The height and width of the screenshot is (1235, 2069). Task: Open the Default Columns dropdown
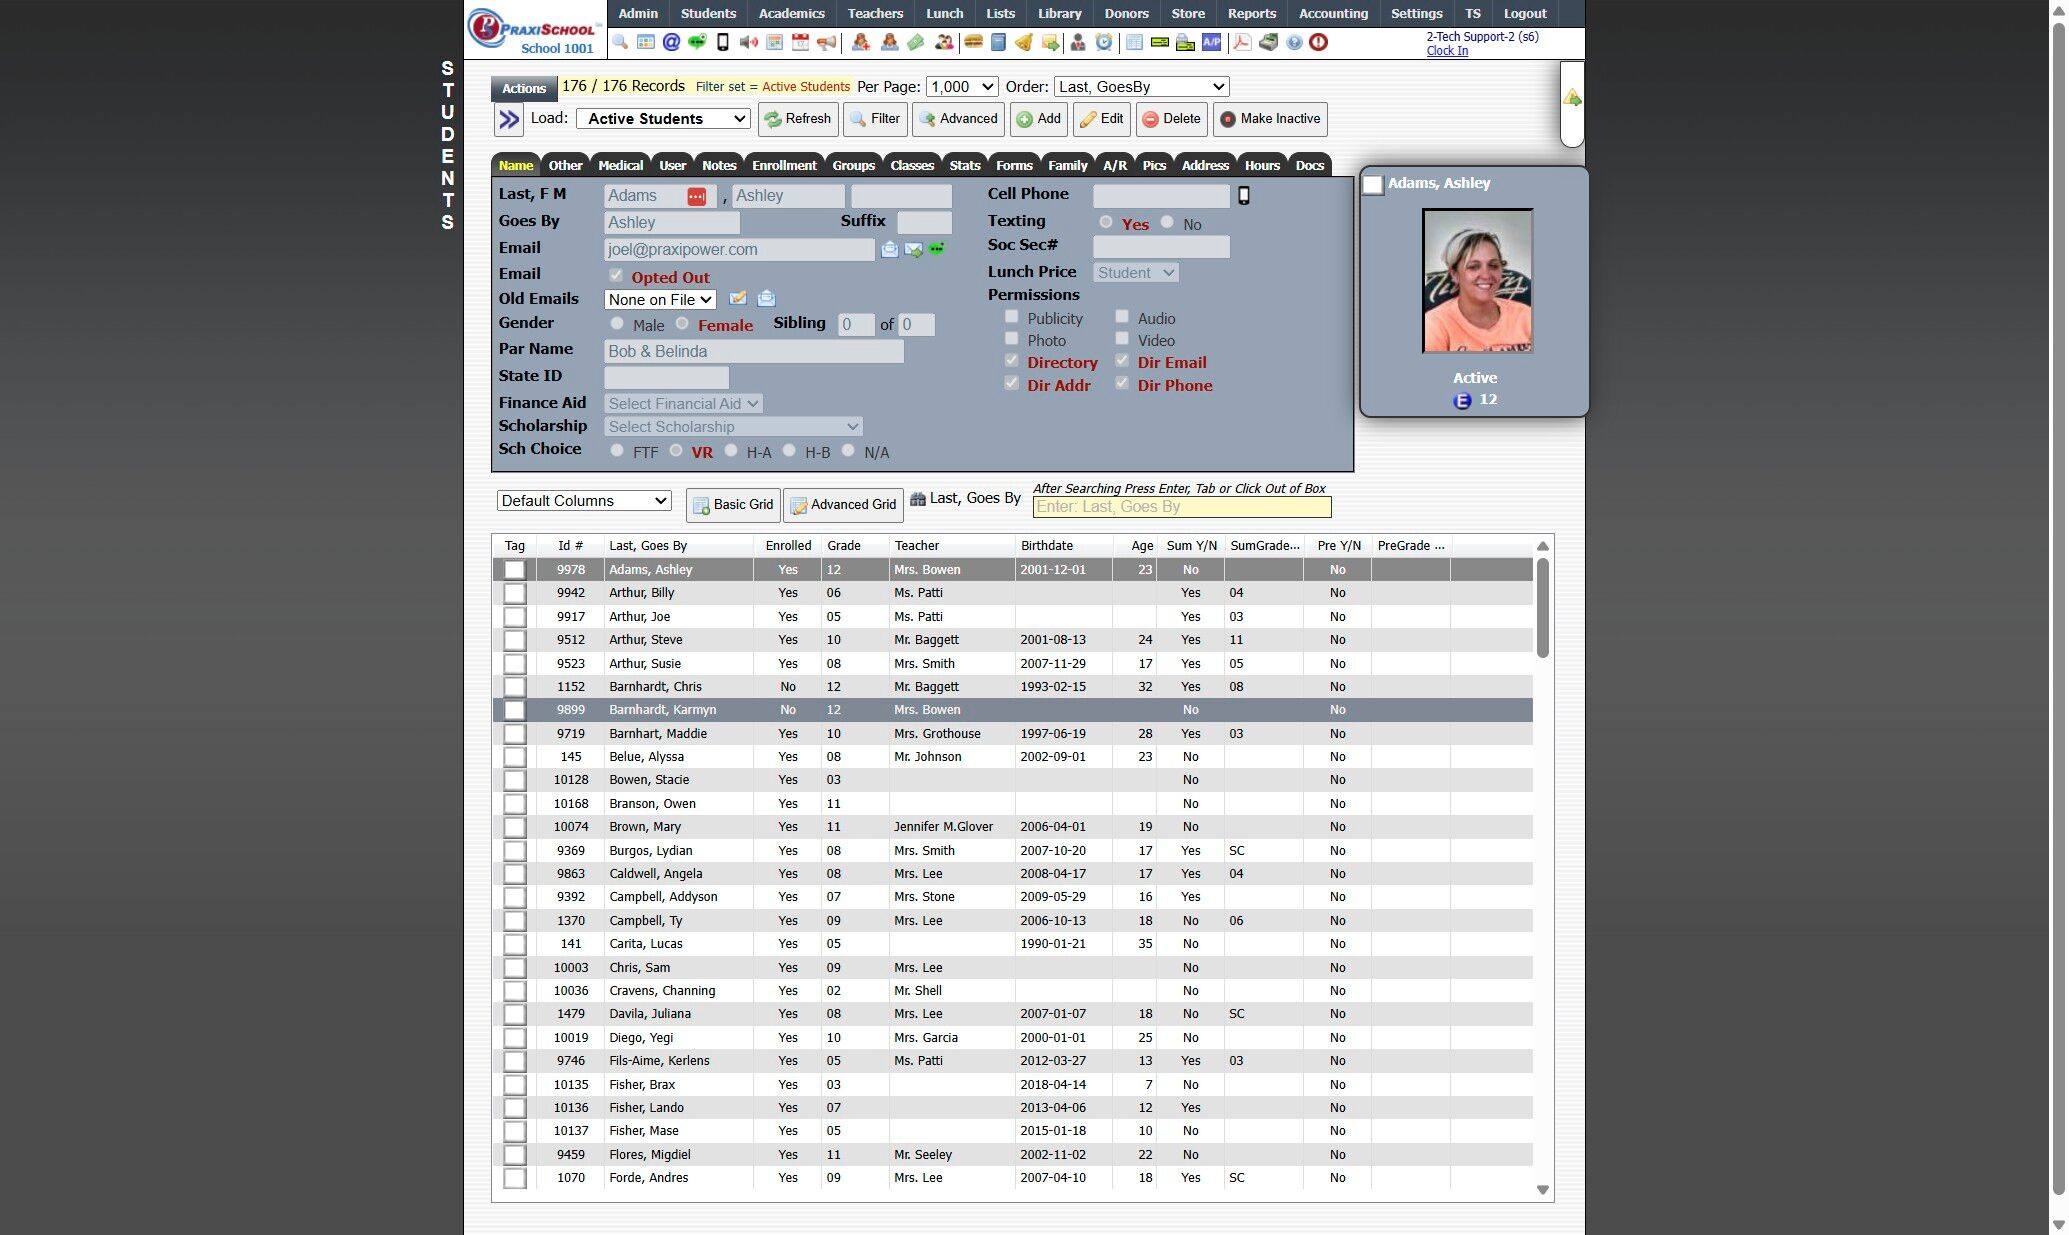[584, 501]
